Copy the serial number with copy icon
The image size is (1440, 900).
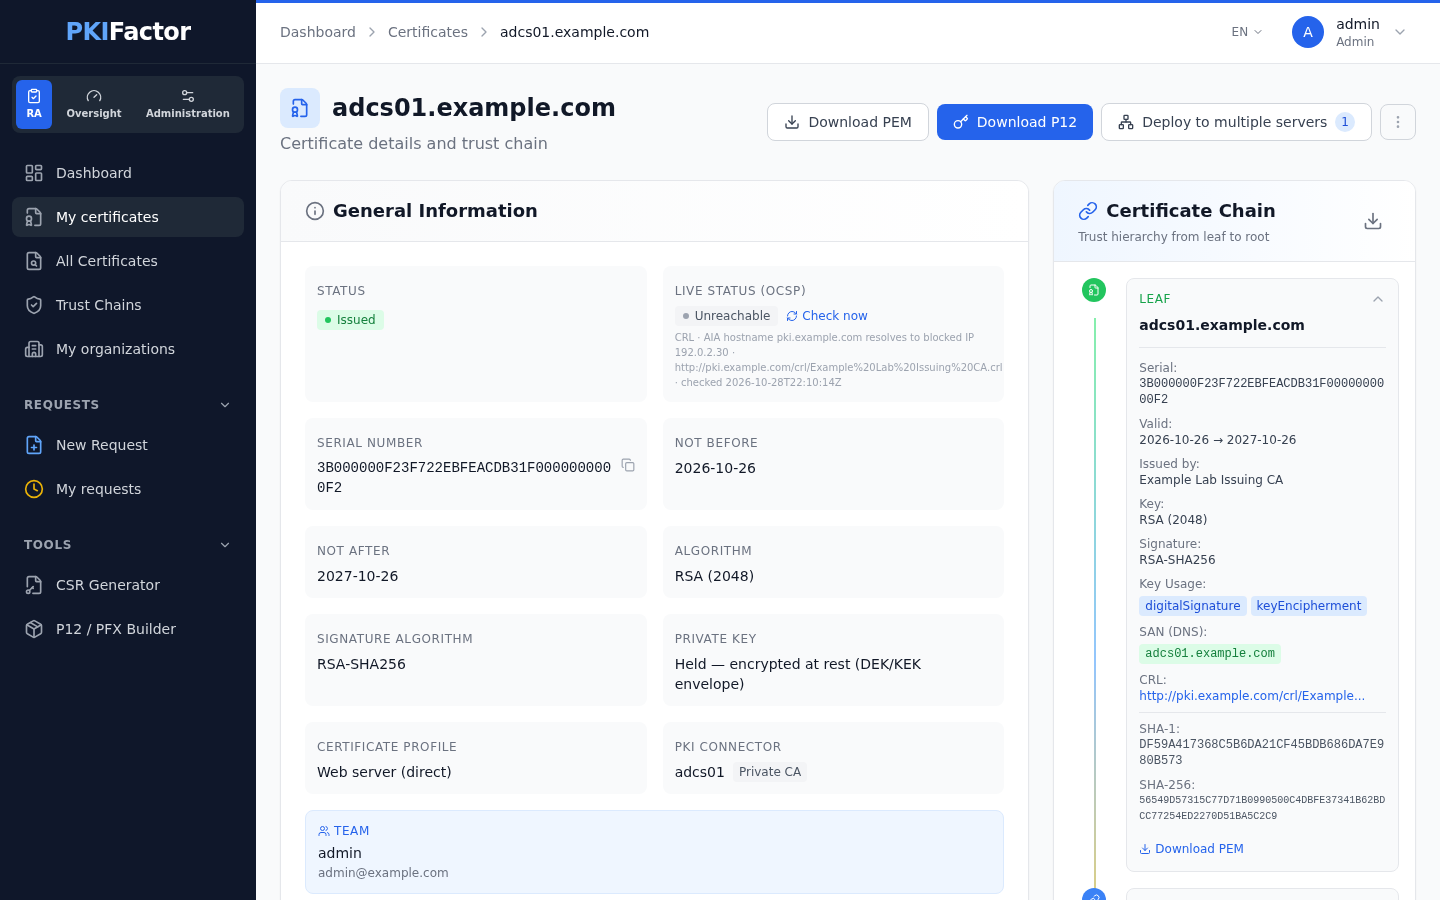coord(628,465)
